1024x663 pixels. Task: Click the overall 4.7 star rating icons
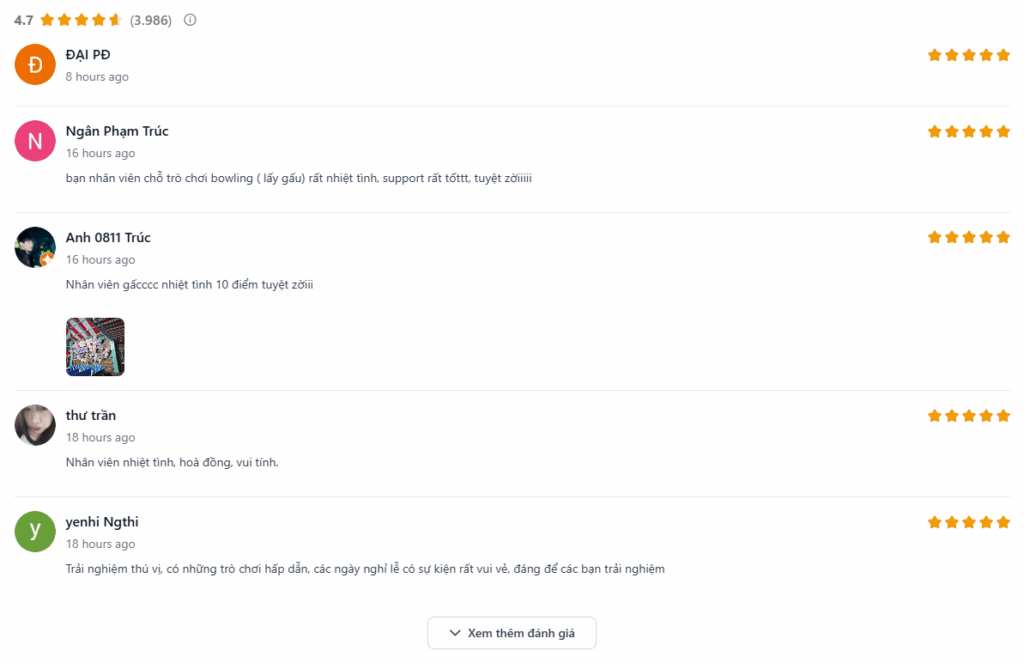click(81, 20)
